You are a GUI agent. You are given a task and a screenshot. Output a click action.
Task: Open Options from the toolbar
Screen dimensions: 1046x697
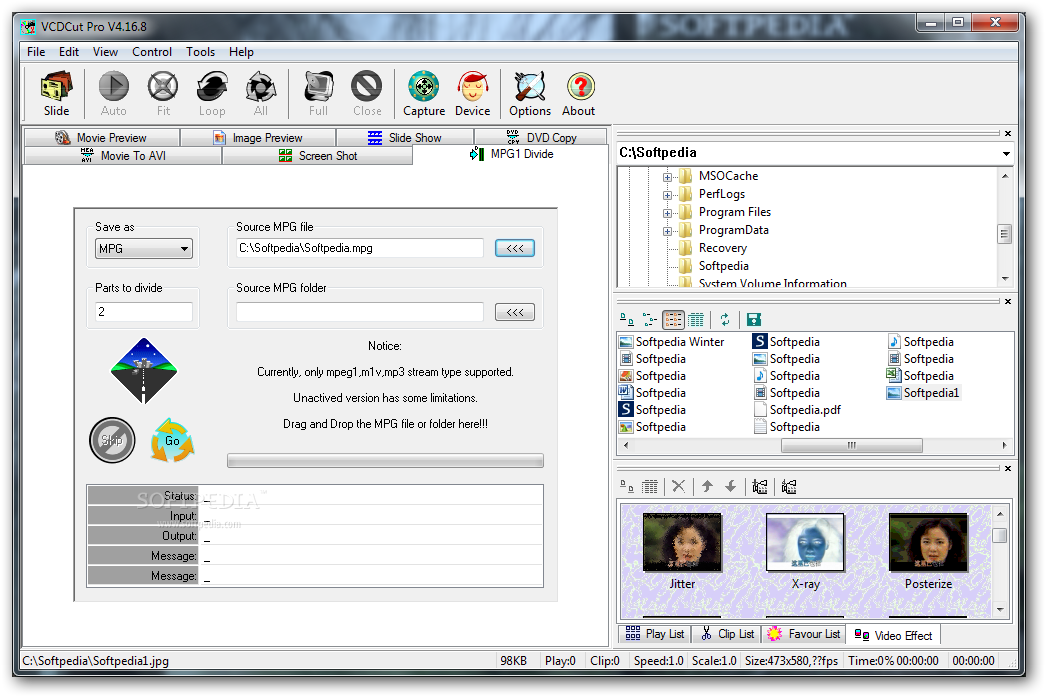(x=530, y=94)
